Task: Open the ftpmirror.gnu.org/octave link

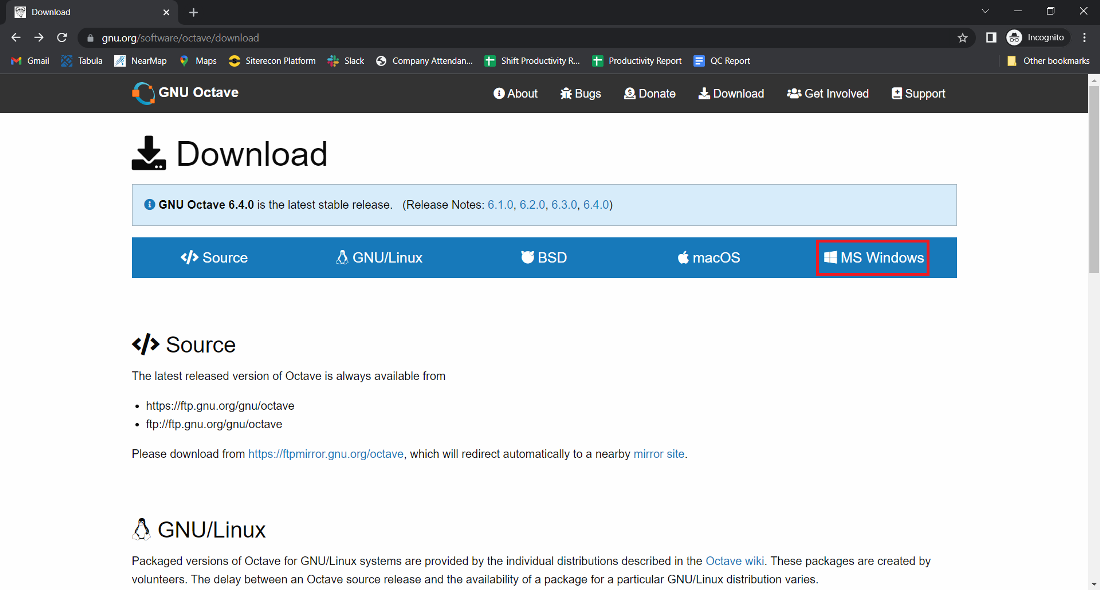Action: click(x=326, y=454)
